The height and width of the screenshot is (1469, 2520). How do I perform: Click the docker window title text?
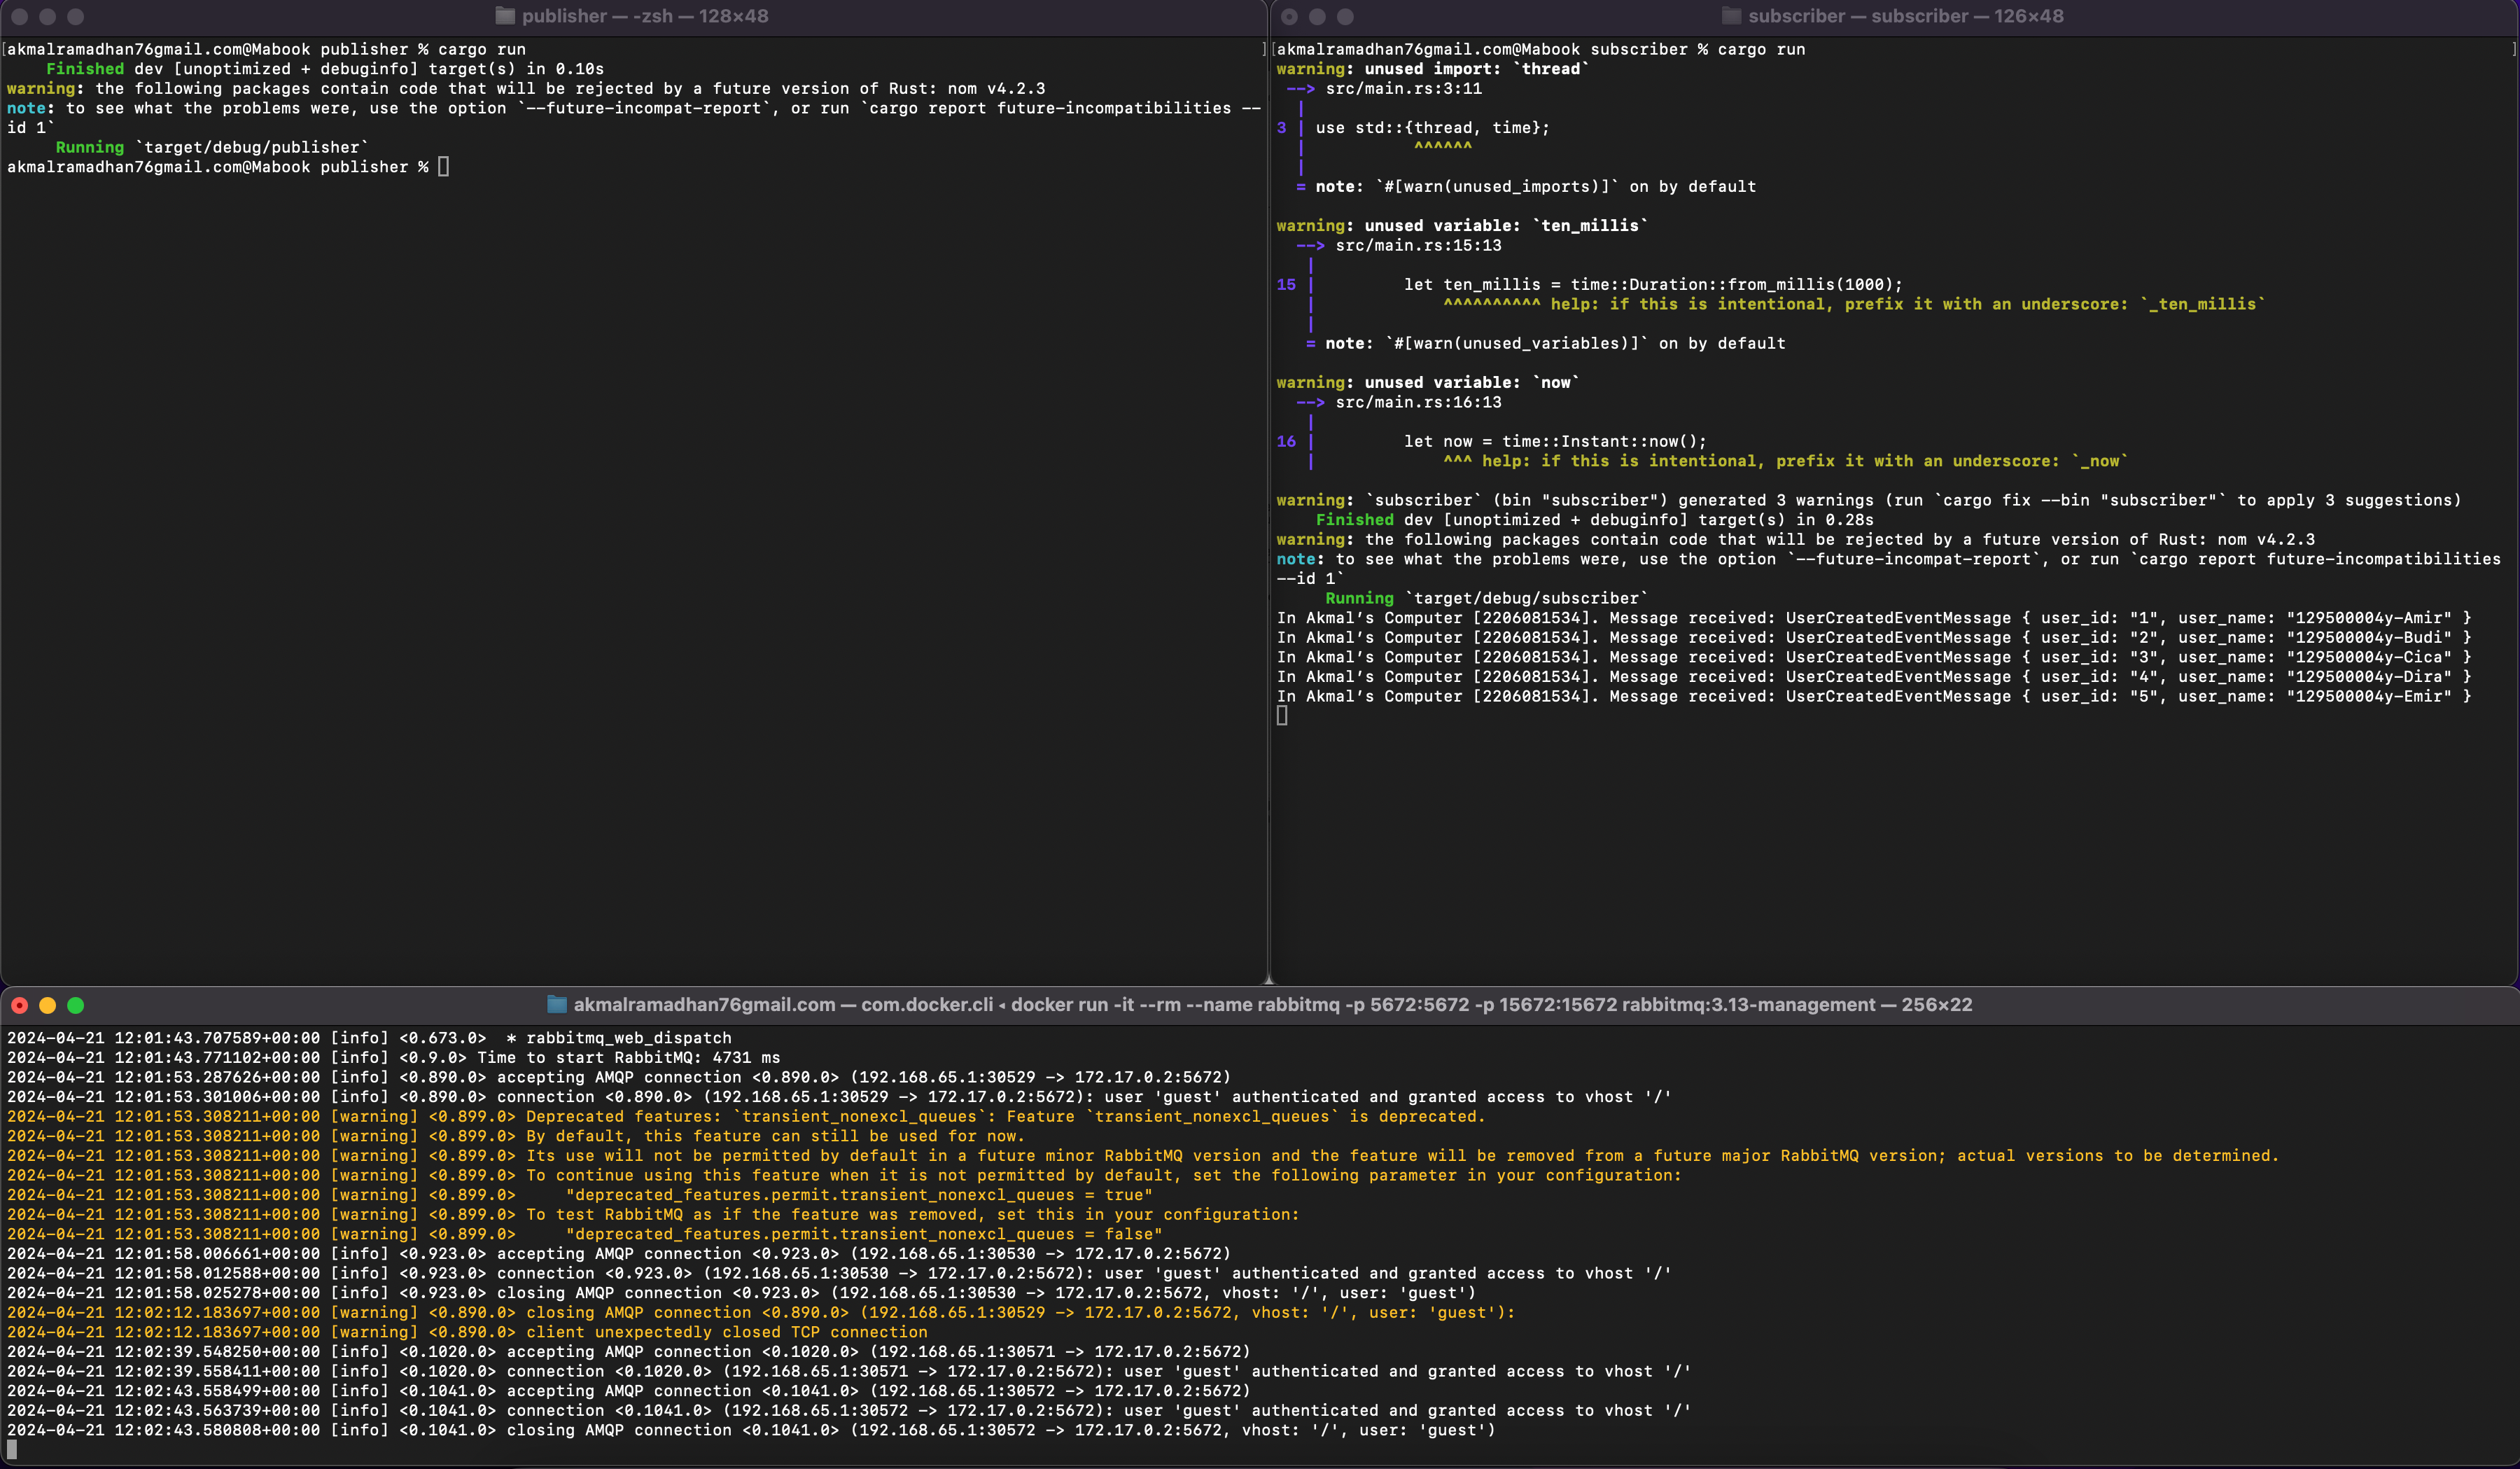[x=1272, y=1005]
